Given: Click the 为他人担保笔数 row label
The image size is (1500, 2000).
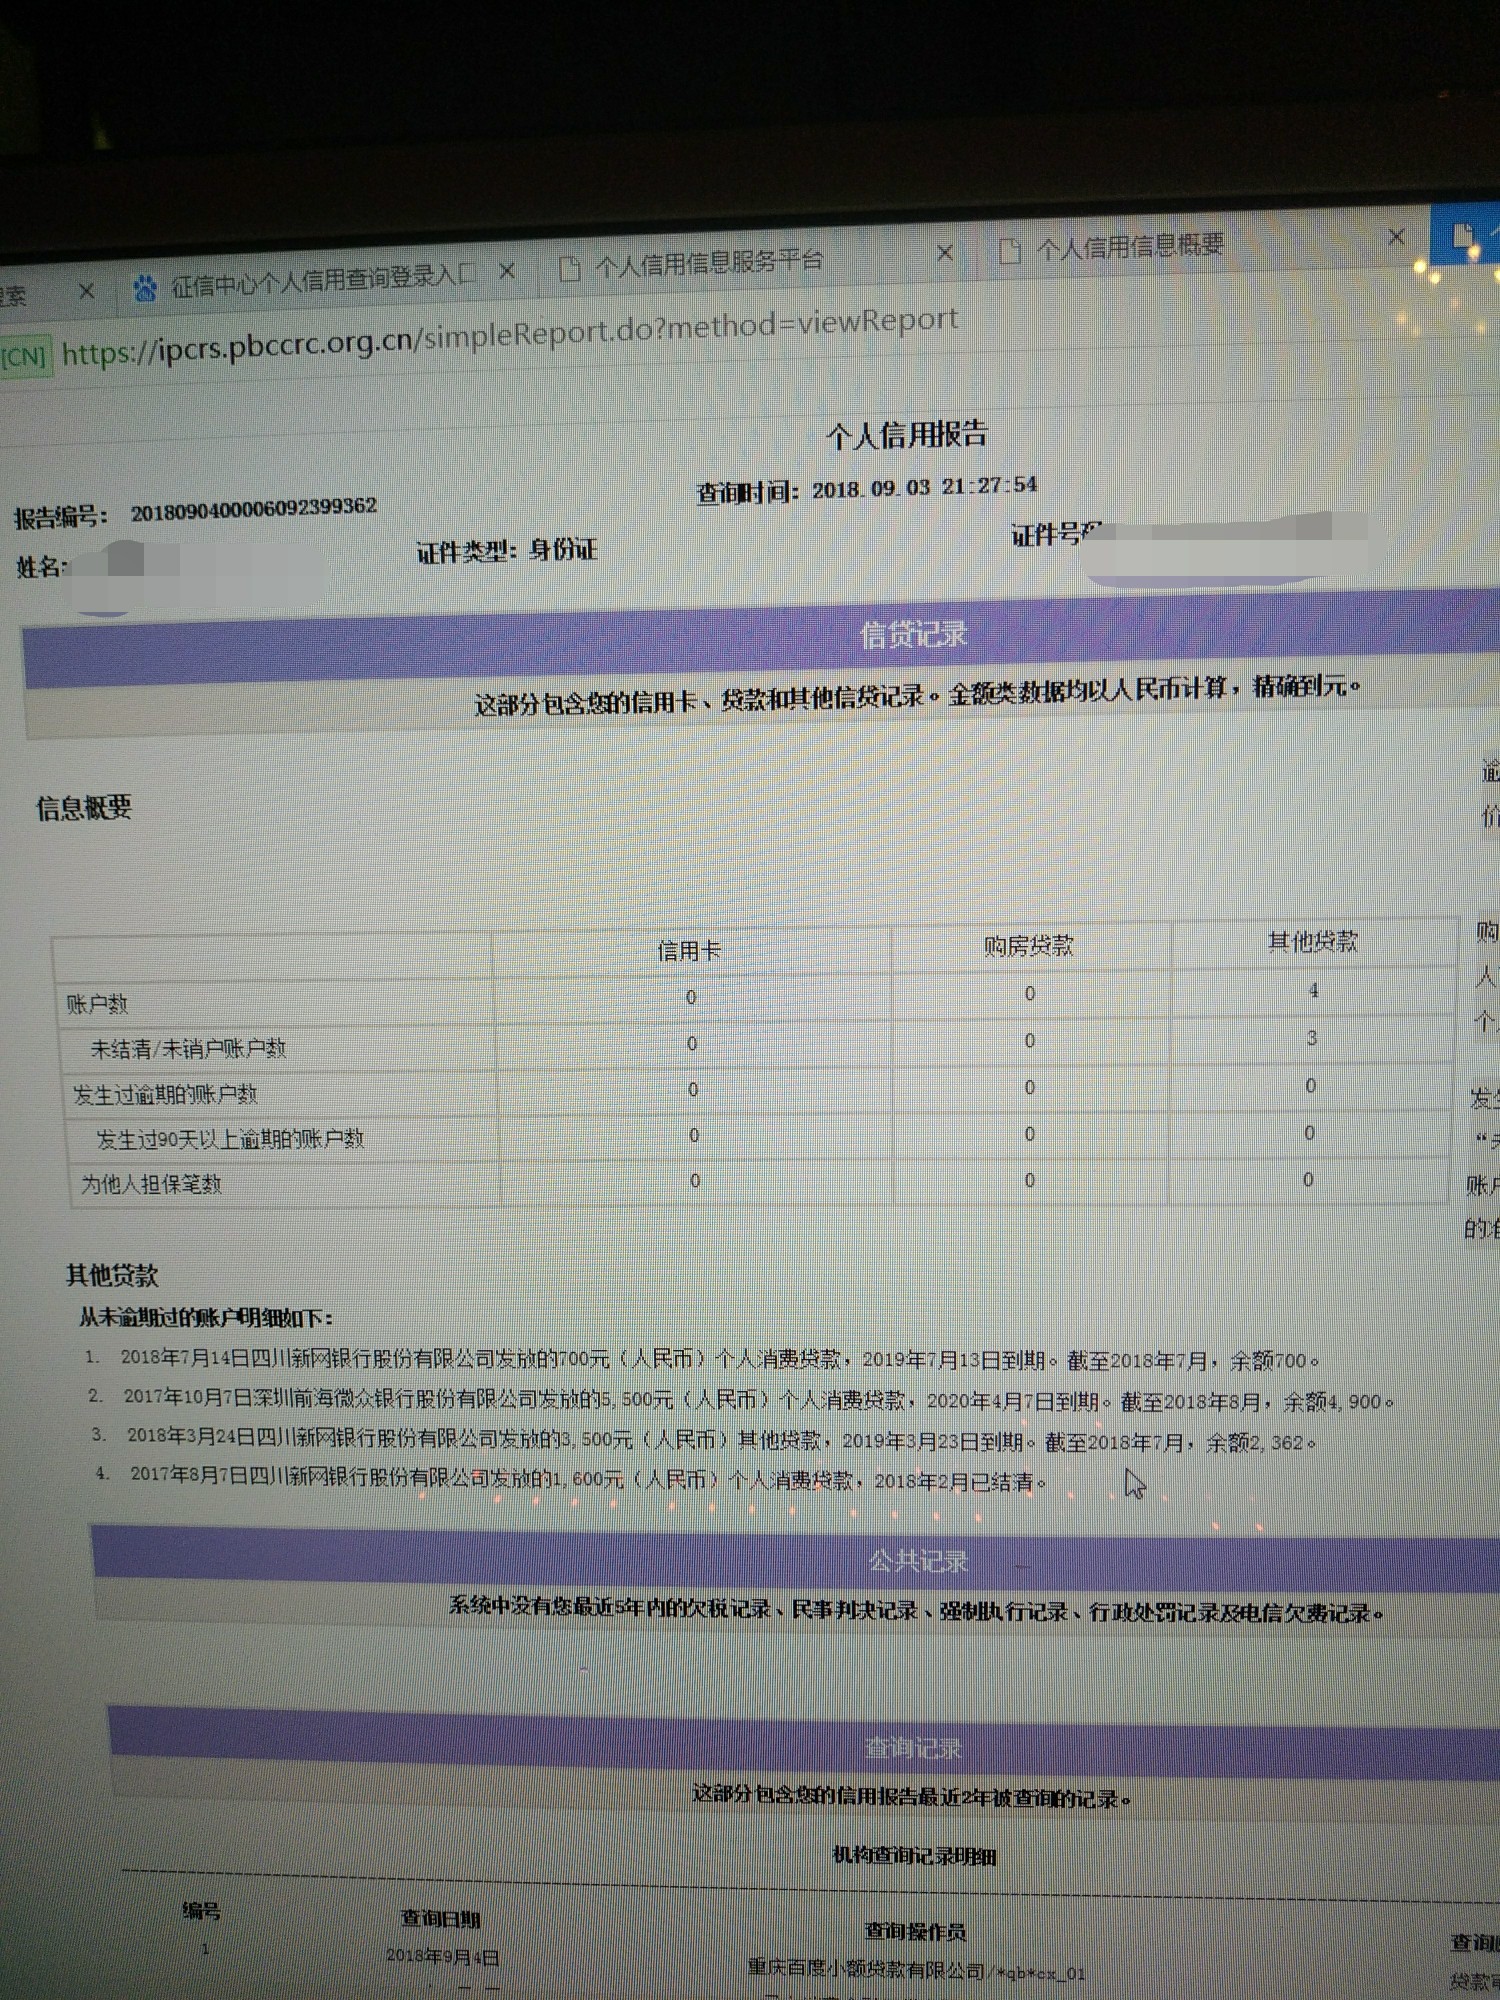Looking at the screenshot, I should coord(151,1185).
